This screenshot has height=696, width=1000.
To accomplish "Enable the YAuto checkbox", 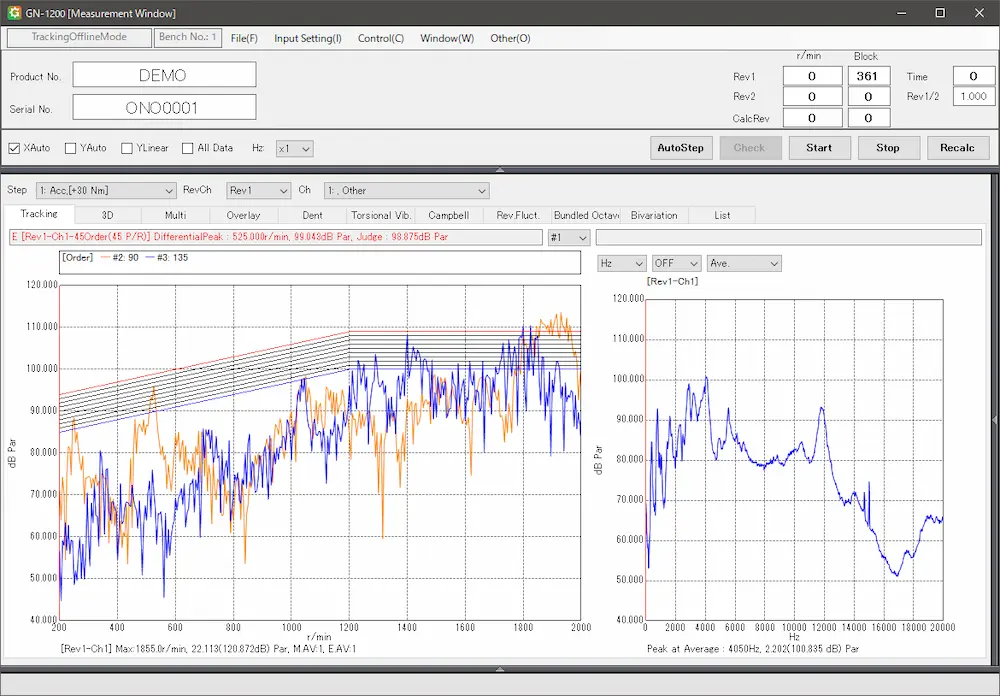I will point(71,148).
